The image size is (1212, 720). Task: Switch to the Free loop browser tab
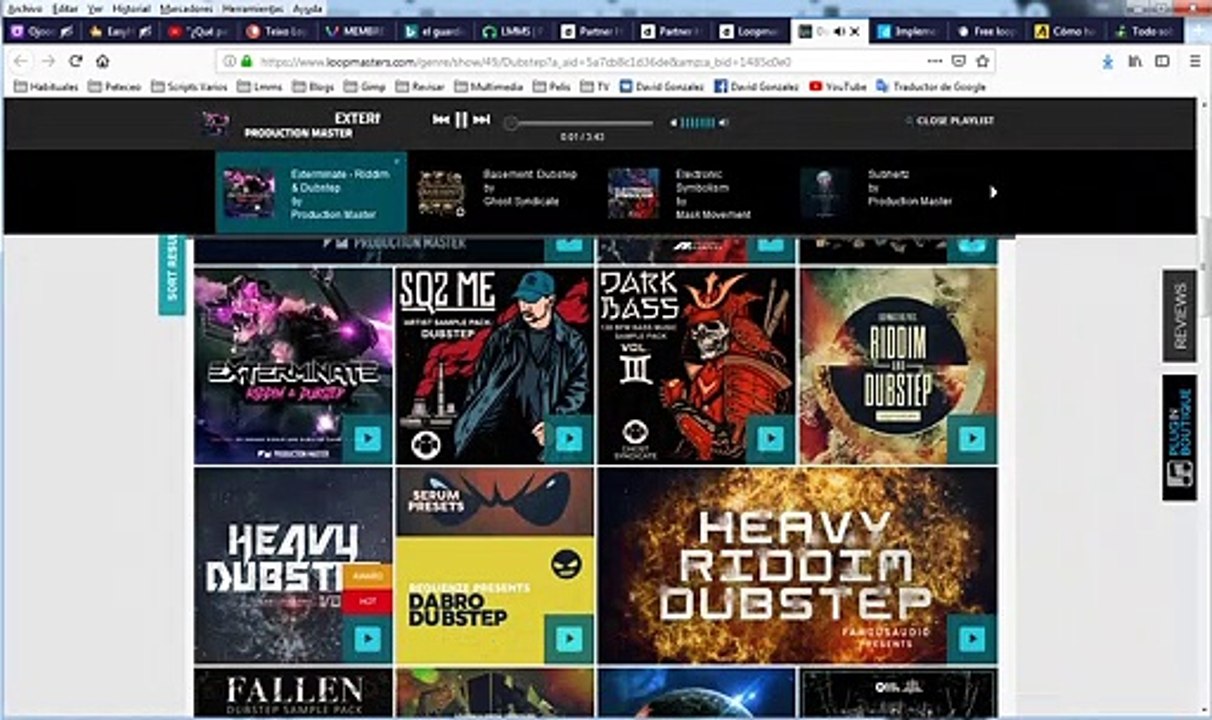point(988,31)
